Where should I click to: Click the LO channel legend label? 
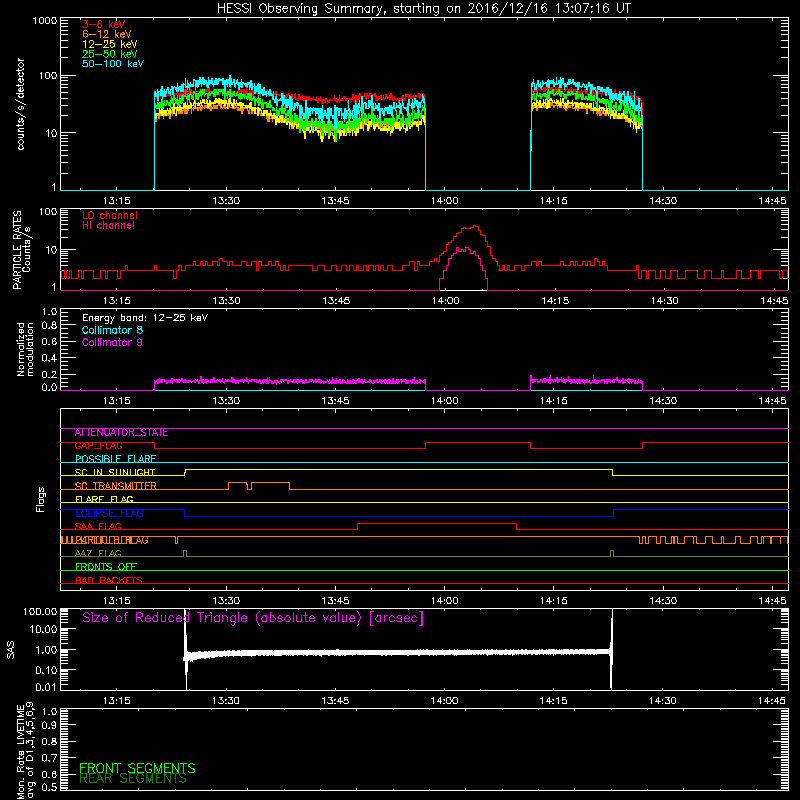(x=110, y=215)
